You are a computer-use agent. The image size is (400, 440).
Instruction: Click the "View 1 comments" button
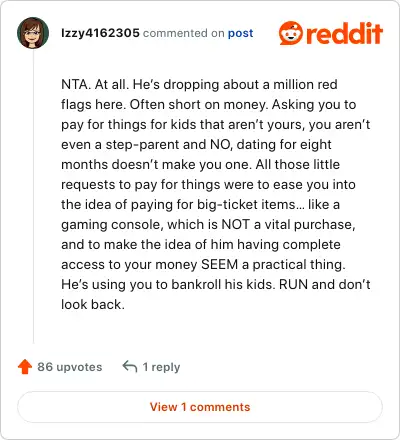tap(200, 407)
